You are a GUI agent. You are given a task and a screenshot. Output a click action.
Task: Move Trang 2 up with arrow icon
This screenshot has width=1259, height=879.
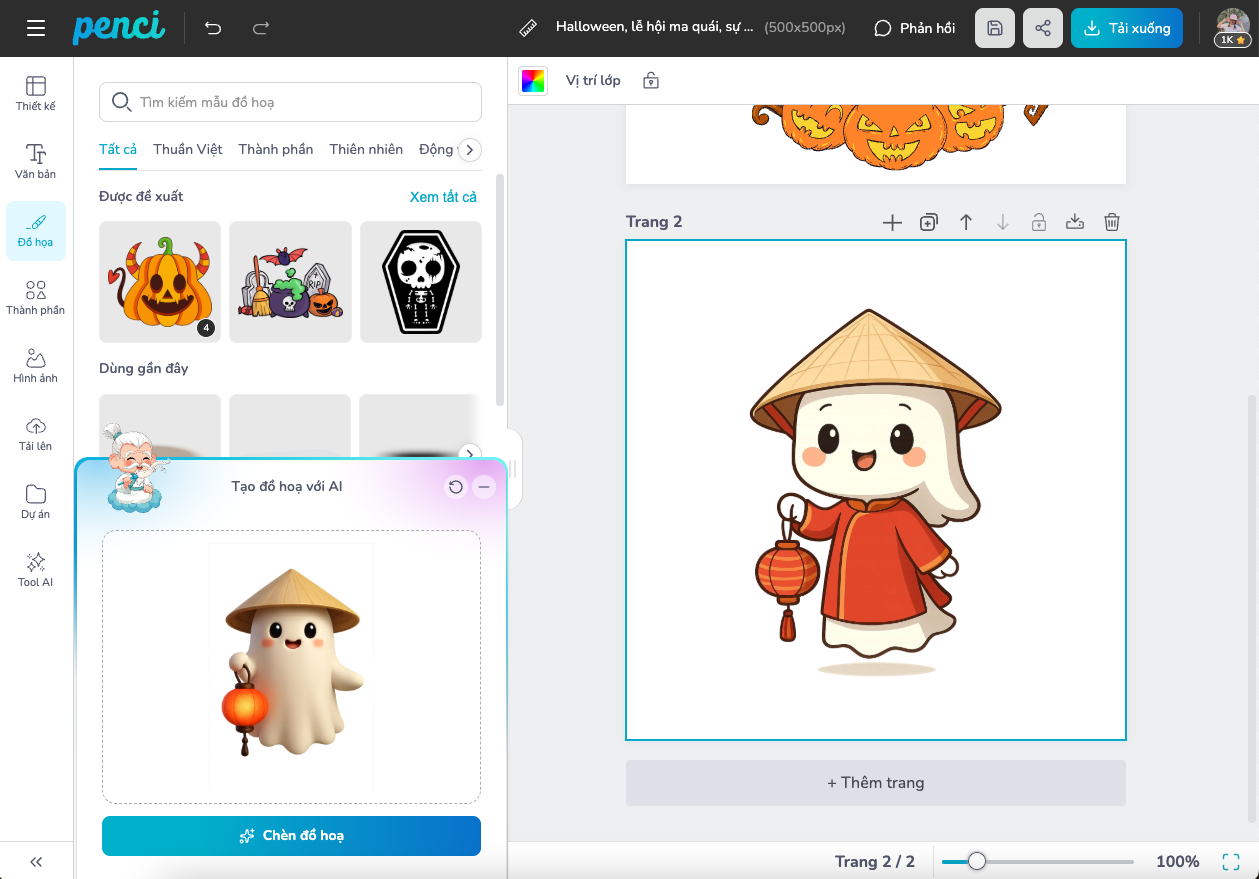click(966, 222)
